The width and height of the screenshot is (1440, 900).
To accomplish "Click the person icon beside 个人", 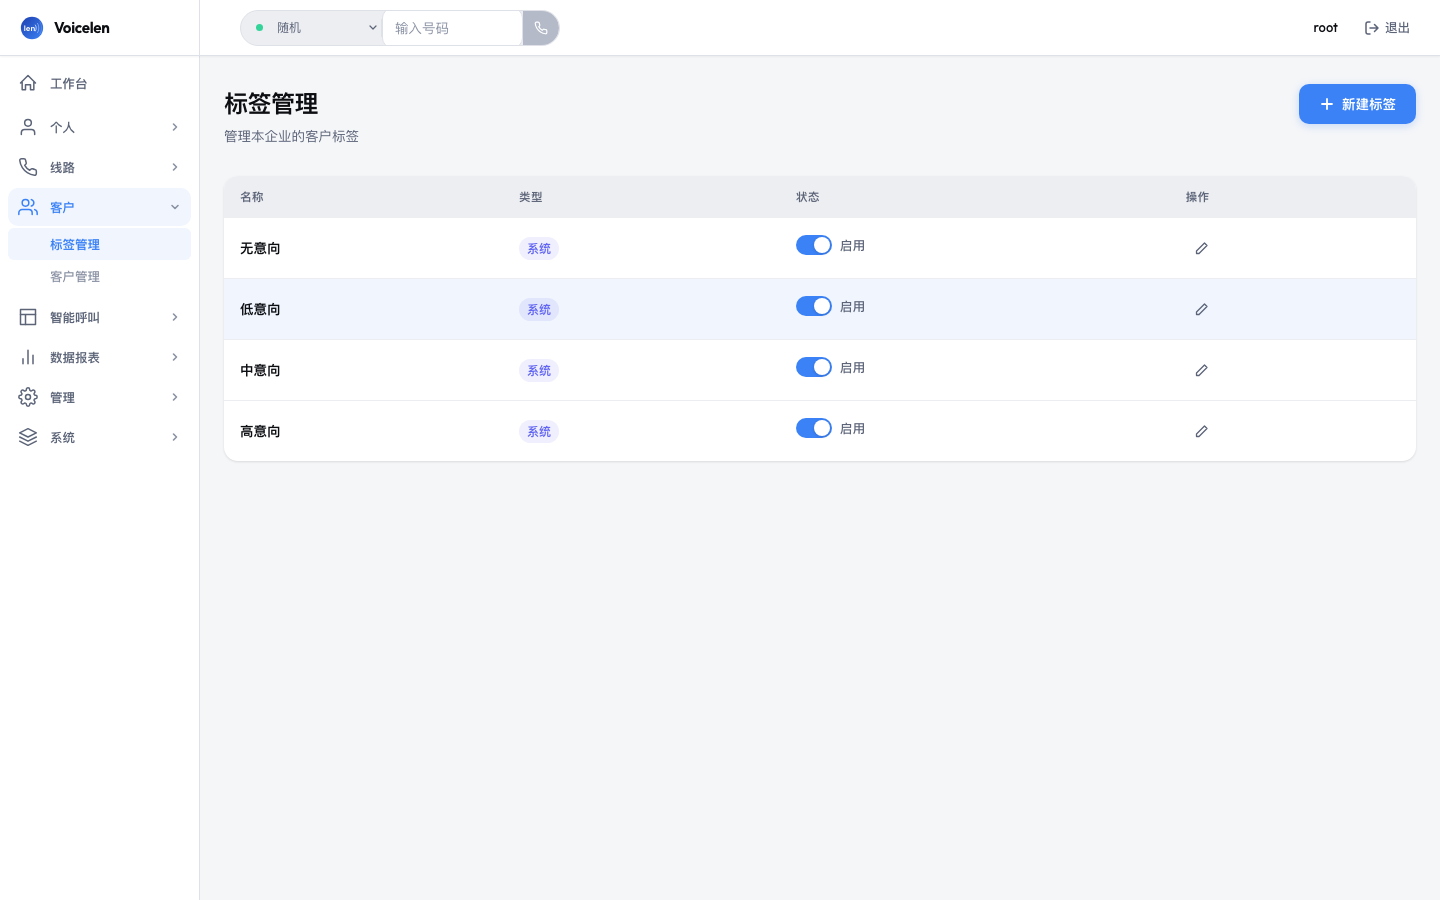I will click(x=28, y=127).
